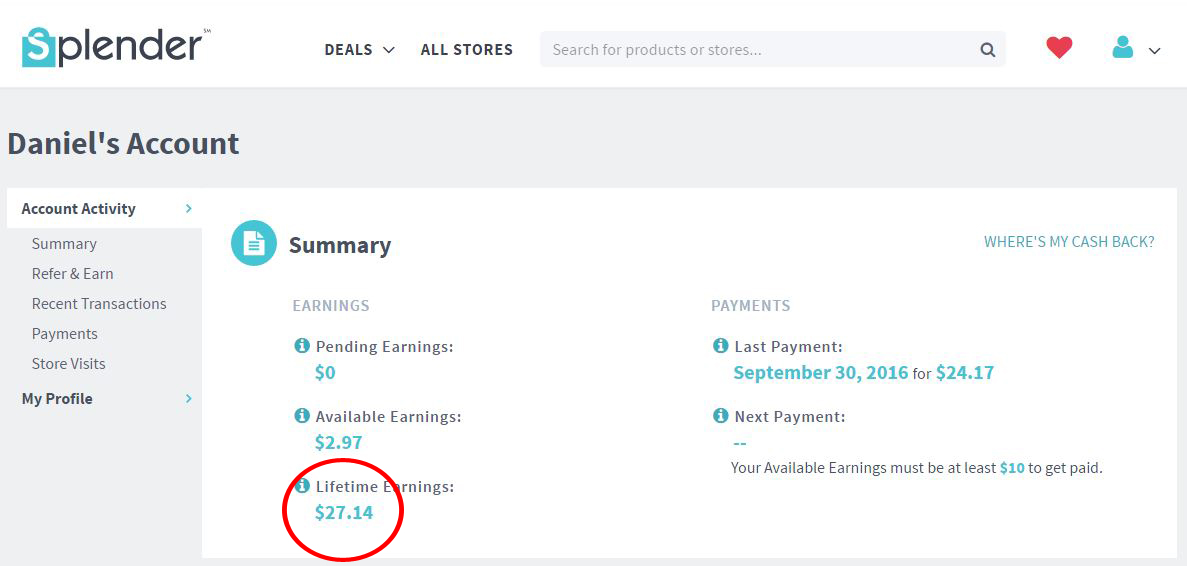Click the search magnifier icon
1187x566 pixels.
(987, 50)
